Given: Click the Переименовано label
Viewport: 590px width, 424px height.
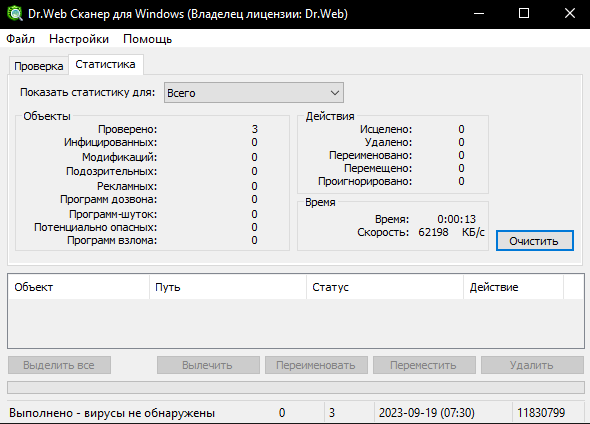Looking at the screenshot, I should (370, 155).
